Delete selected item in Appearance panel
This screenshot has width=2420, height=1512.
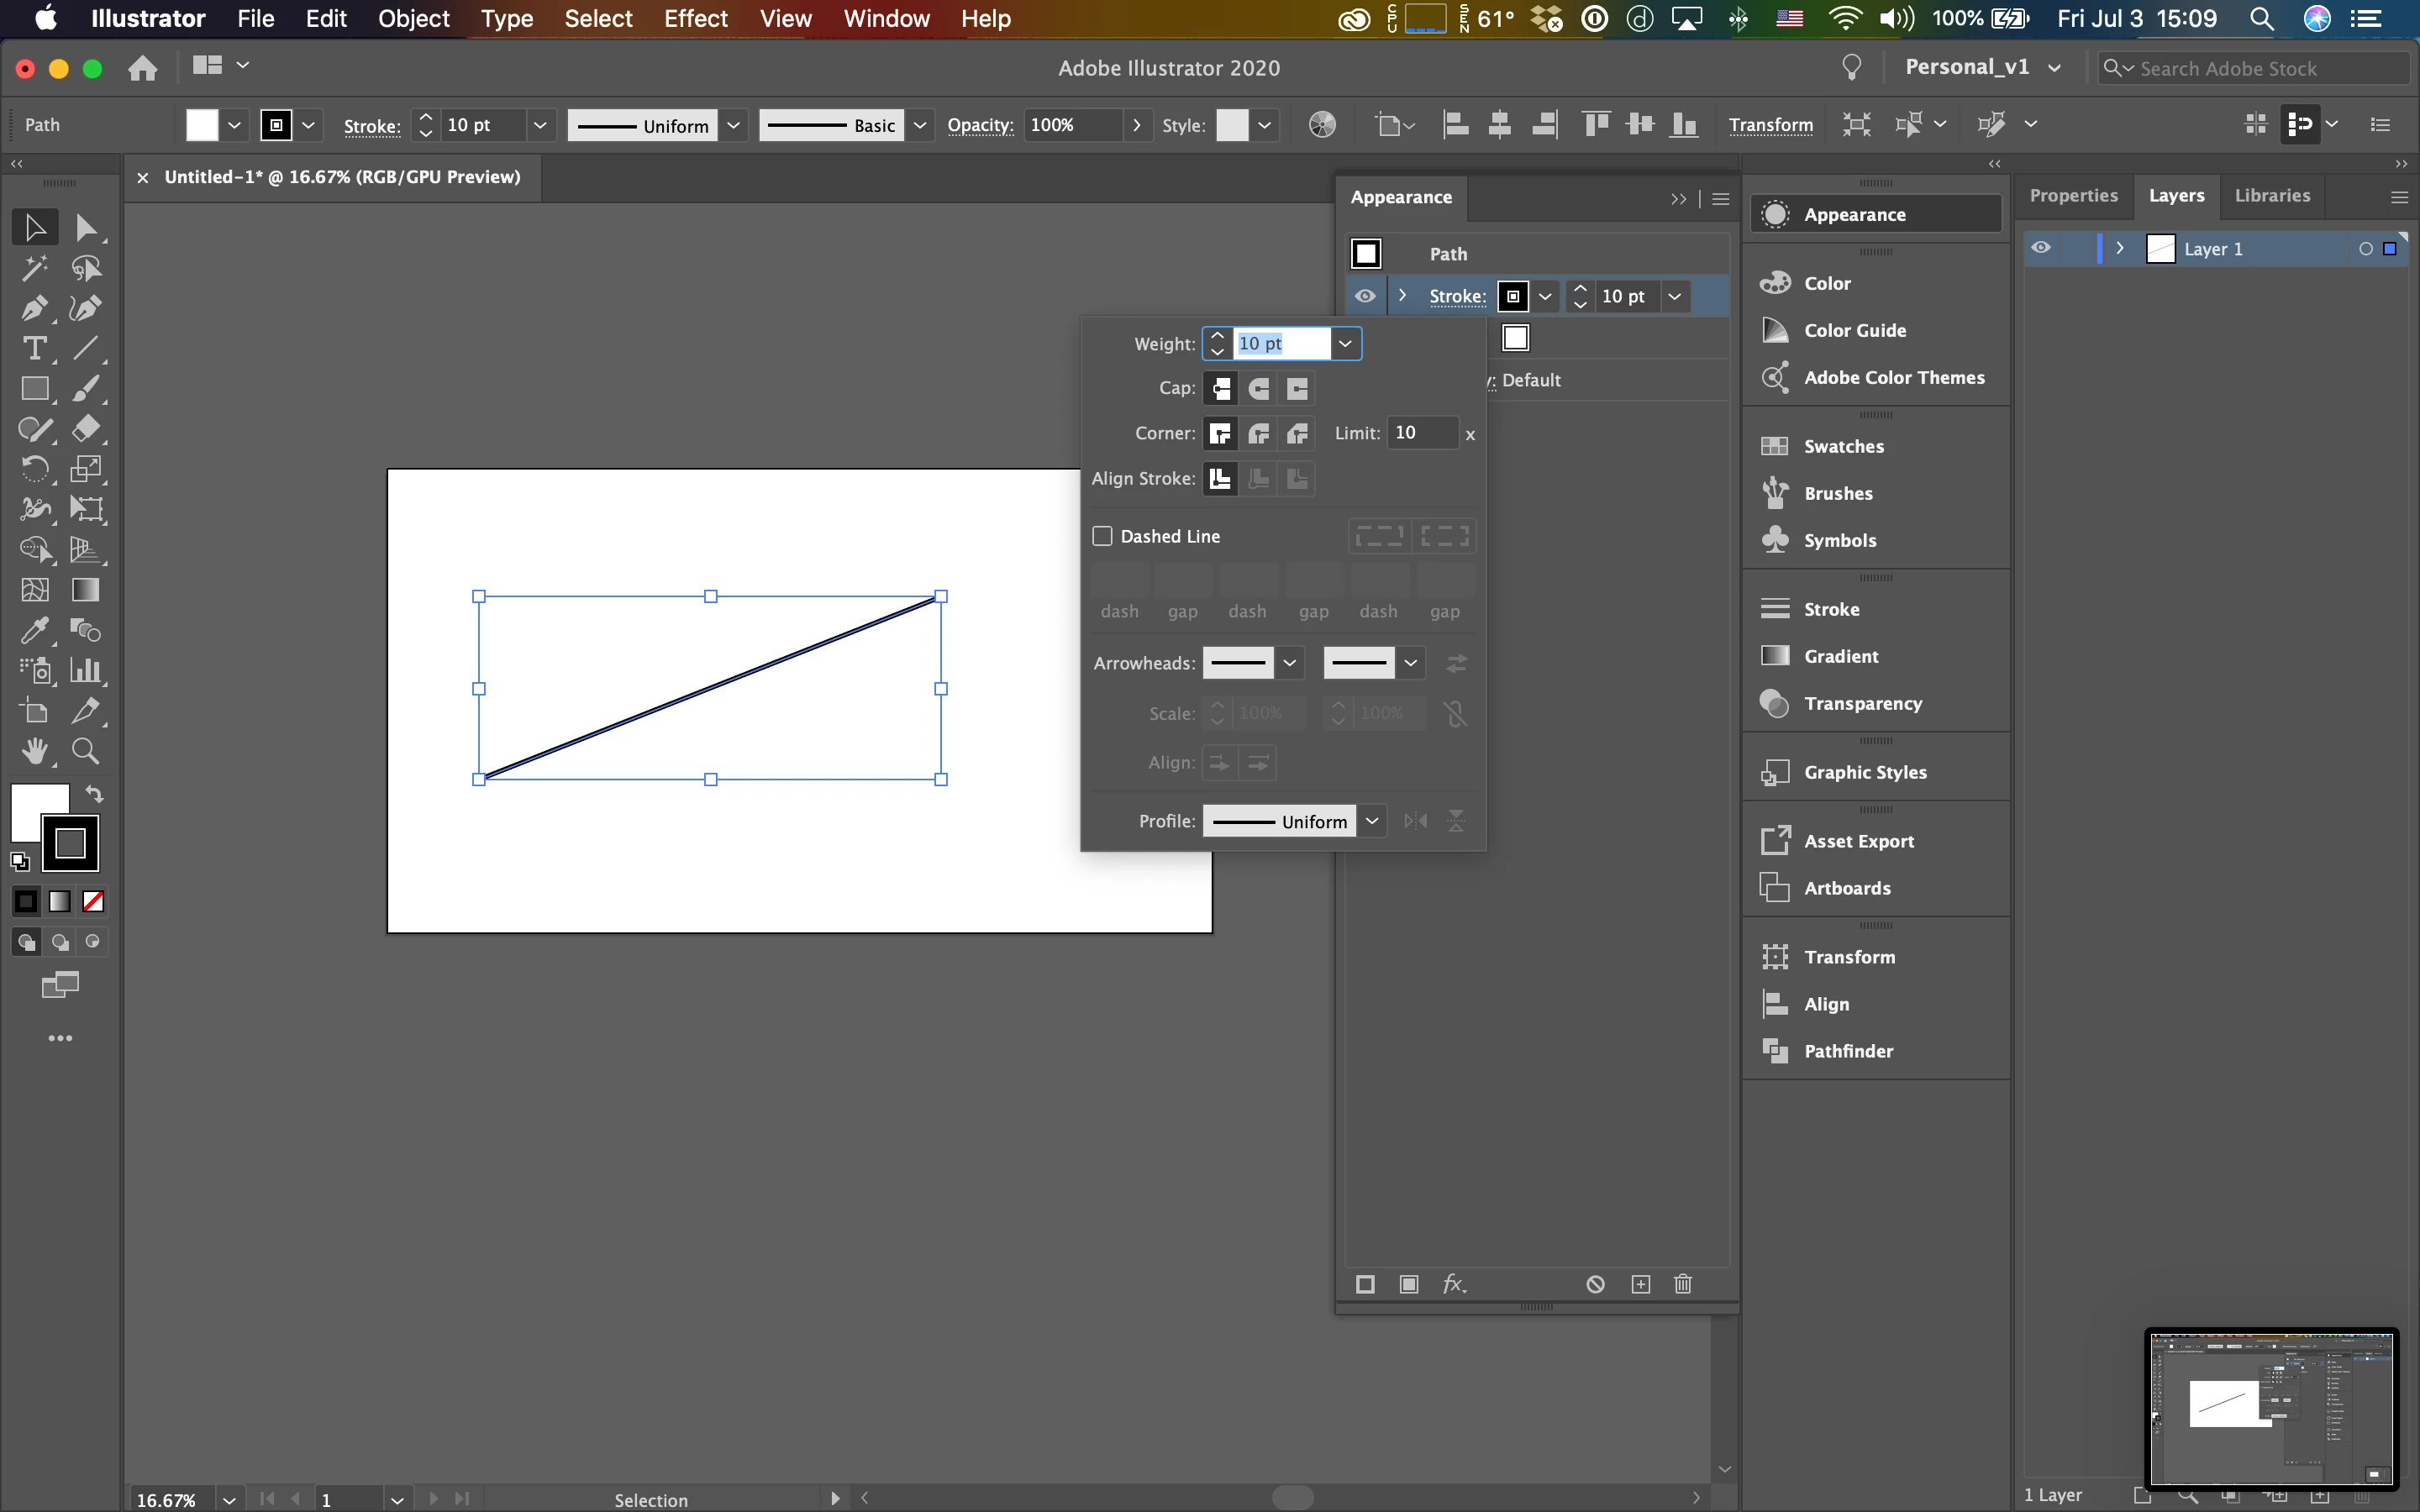click(1683, 1284)
